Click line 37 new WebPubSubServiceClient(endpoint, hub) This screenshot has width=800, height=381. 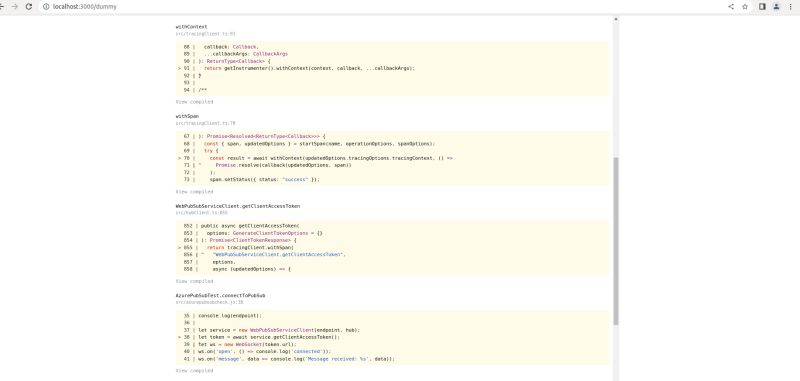(x=279, y=330)
